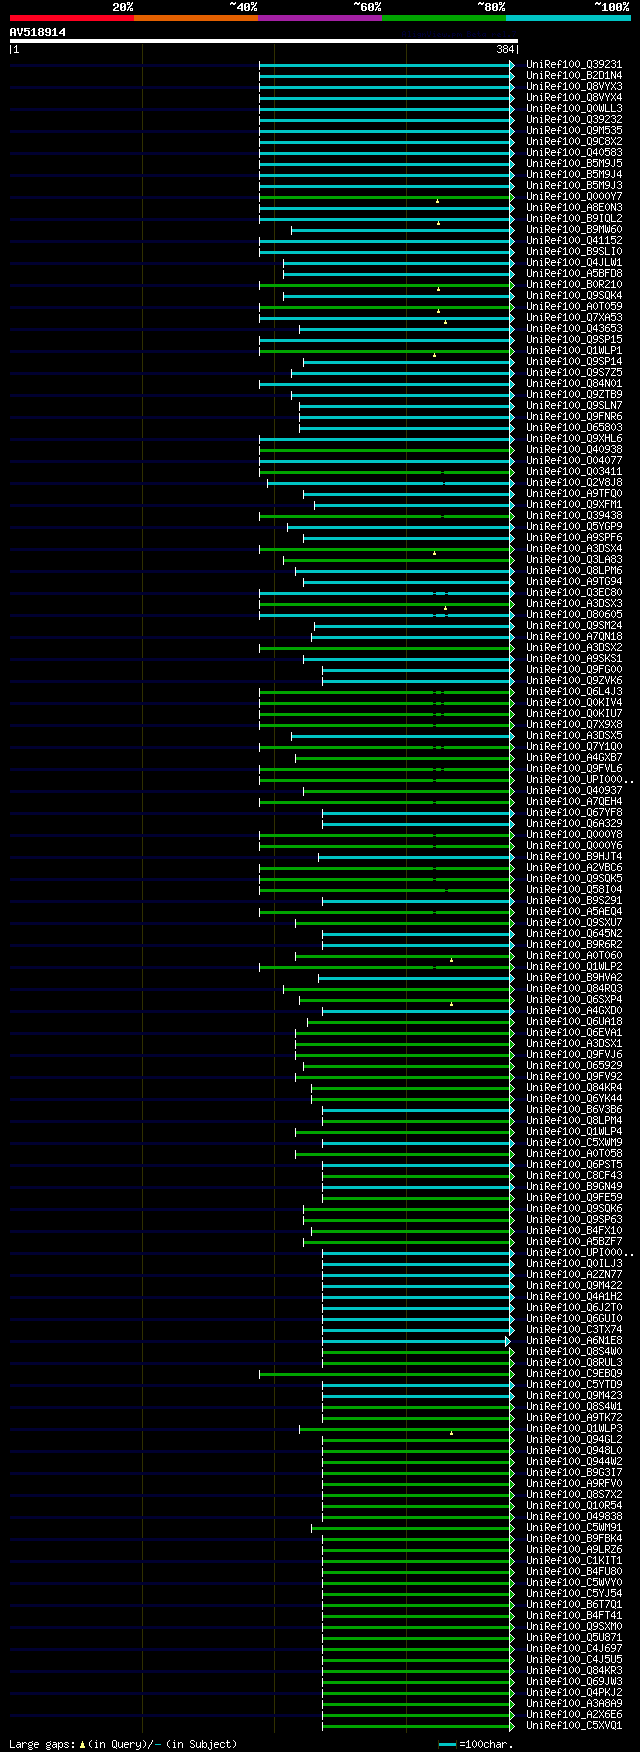Click the red 20% identity legend segment
This screenshot has width=640, height=1752.
(72, 18)
